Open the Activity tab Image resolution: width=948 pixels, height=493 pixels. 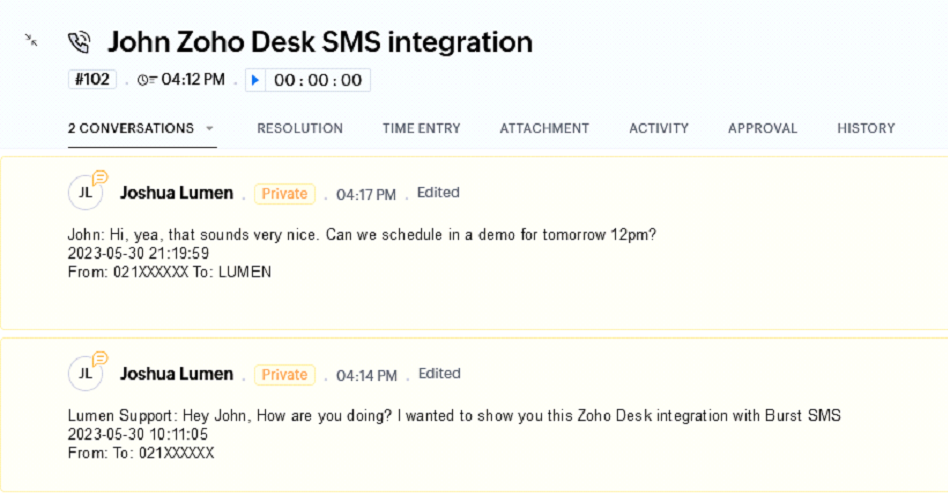[659, 128]
